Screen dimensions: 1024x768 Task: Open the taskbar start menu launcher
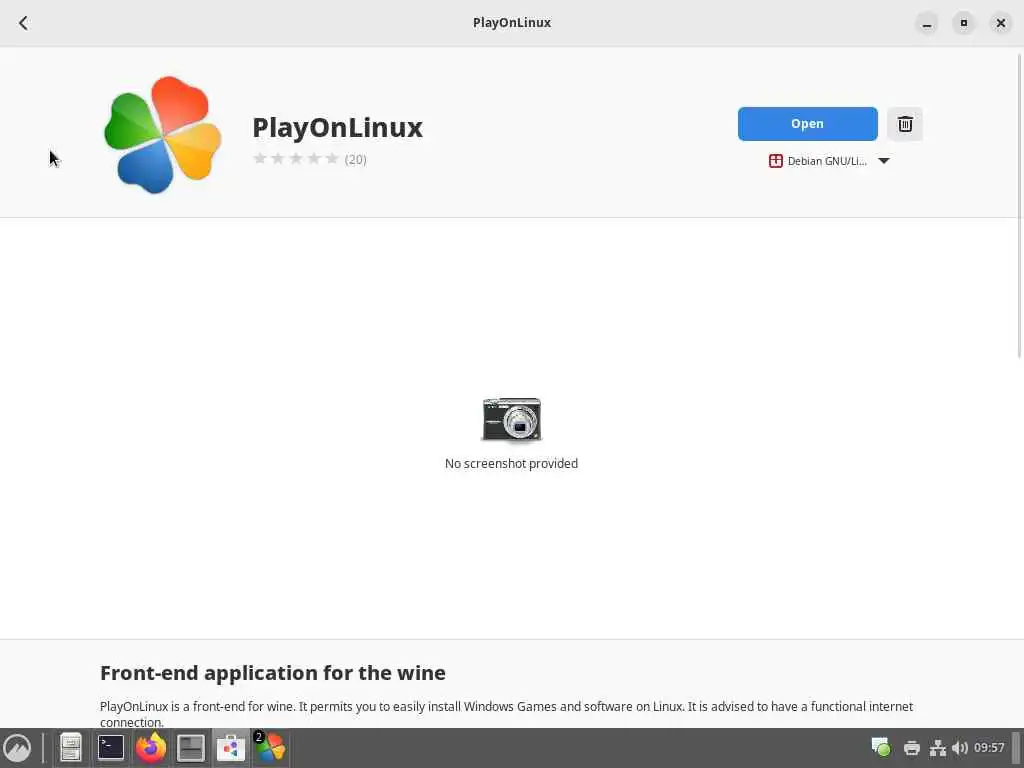17,748
